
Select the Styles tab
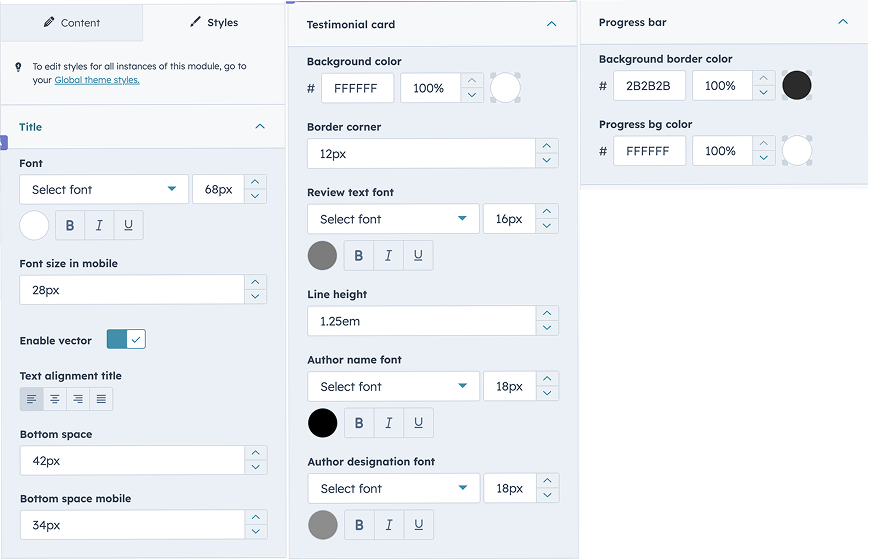[x=214, y=22]
